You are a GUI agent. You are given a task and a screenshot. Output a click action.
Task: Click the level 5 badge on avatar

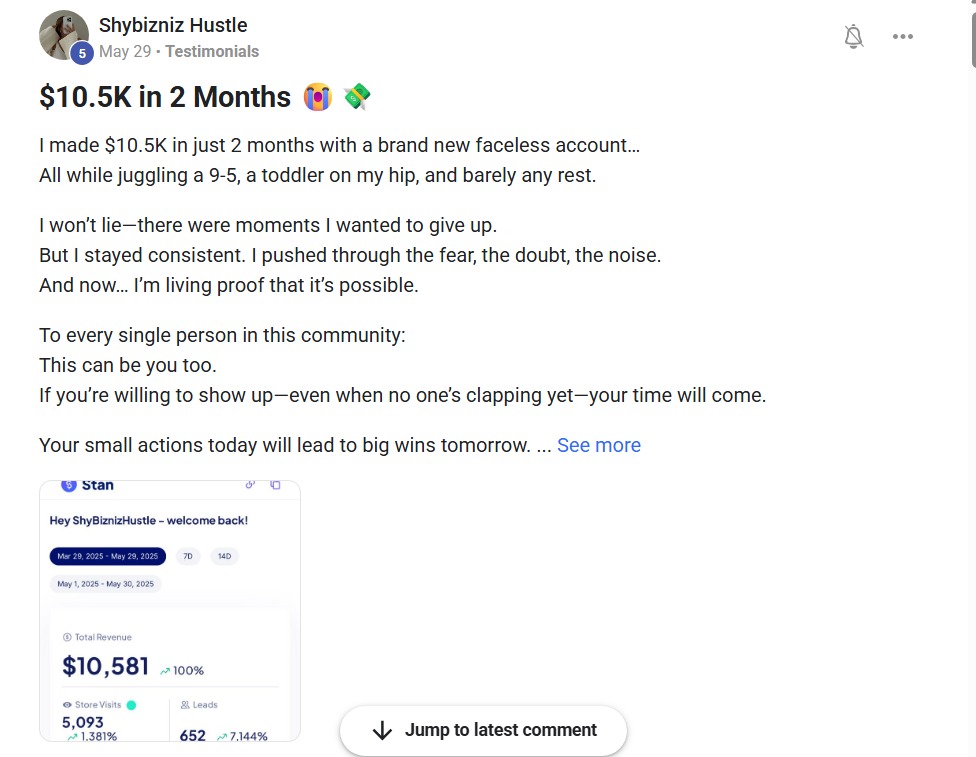[82, 53]
